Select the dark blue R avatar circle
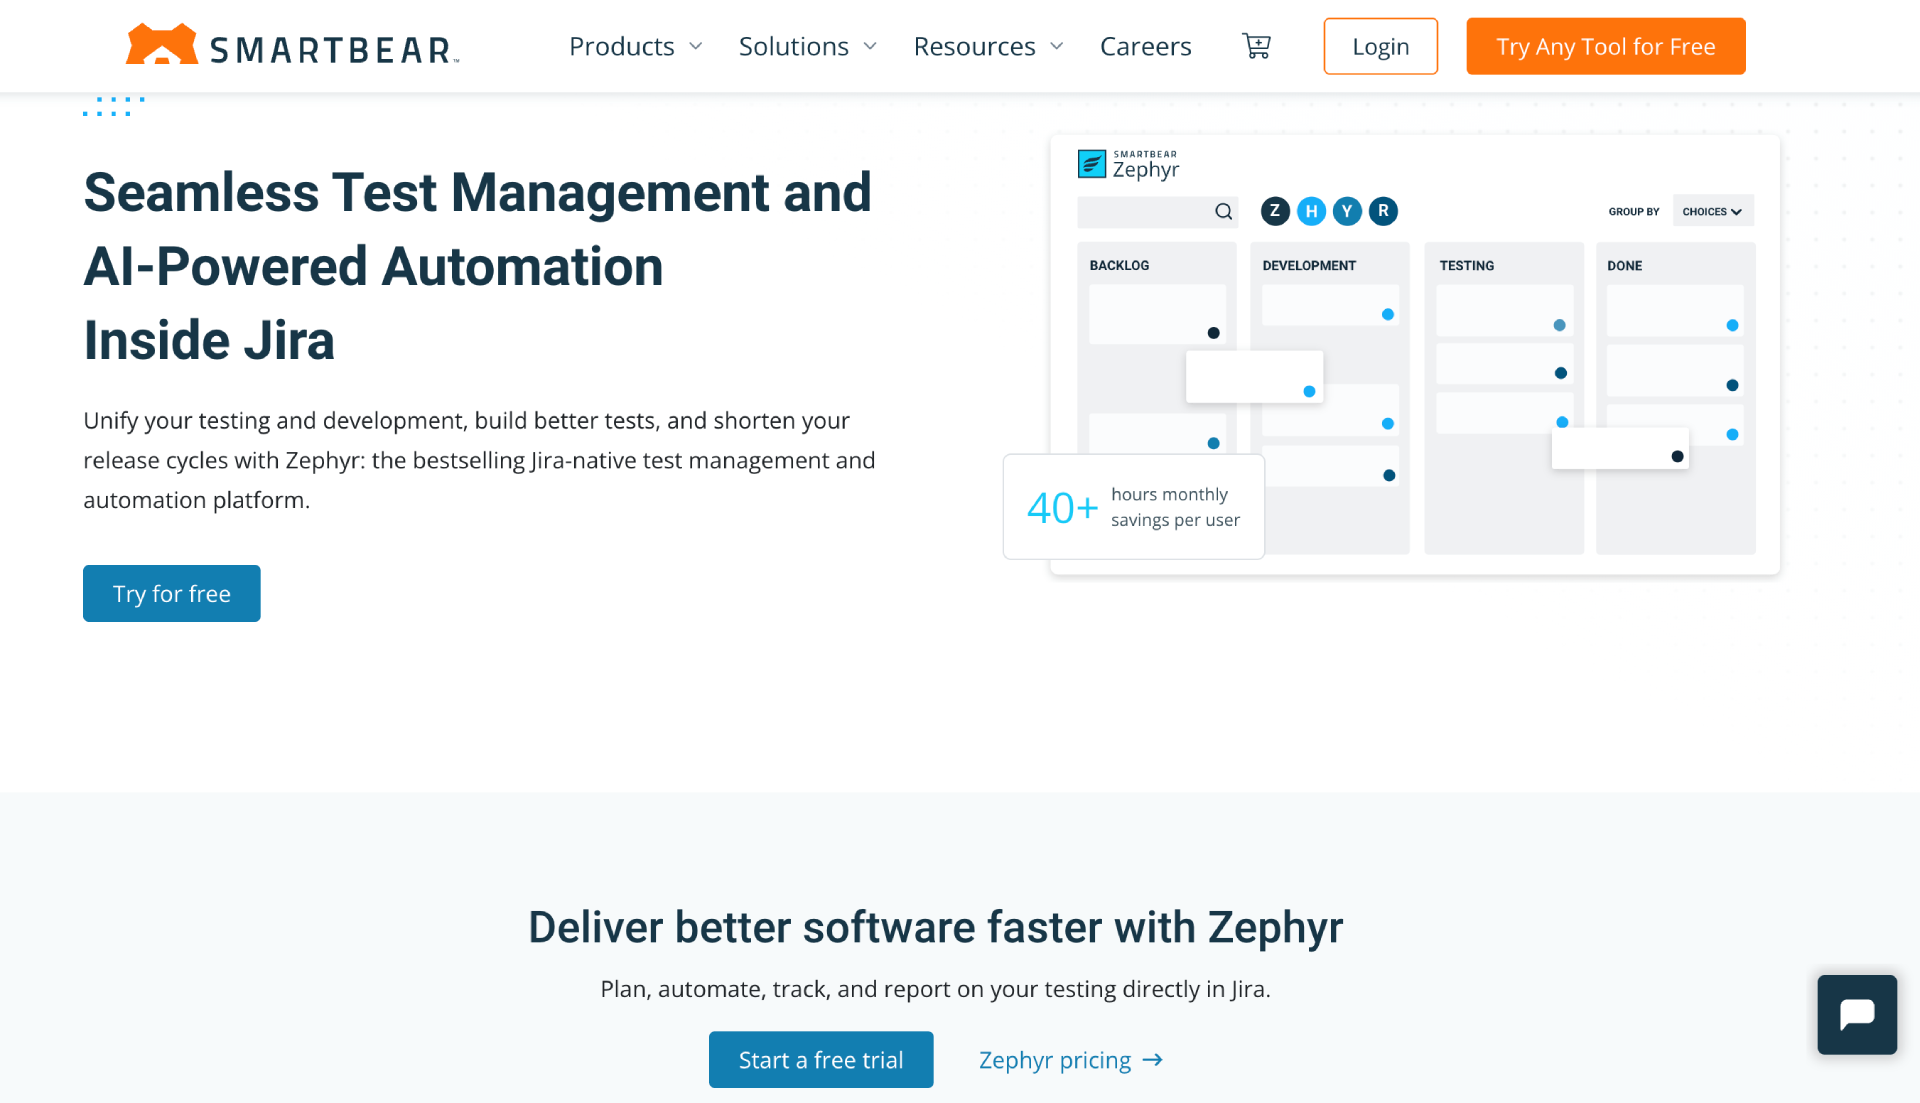This screenshot has width=1920, height=1103. coord(1383,211)
